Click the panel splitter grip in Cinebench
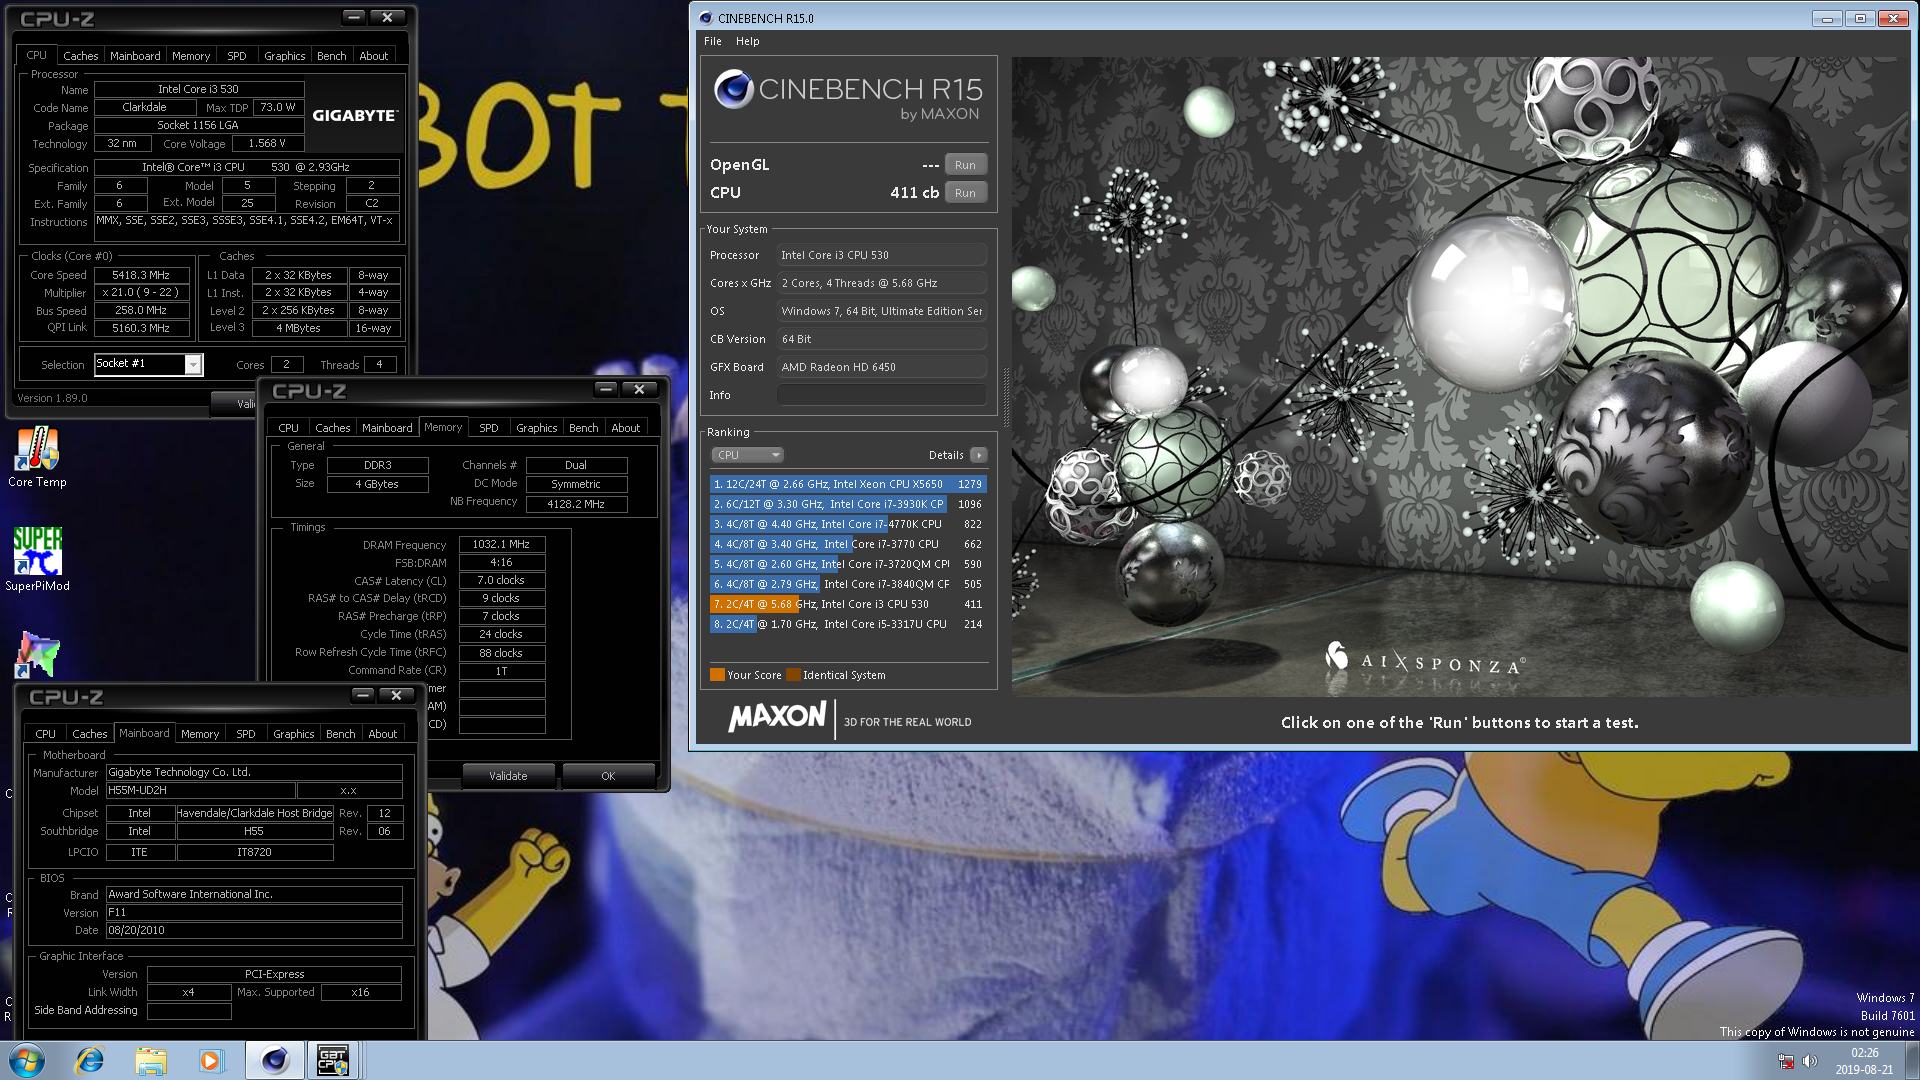The height and width of the screenshot is (1080, 1920). [x=1005, y=398]
